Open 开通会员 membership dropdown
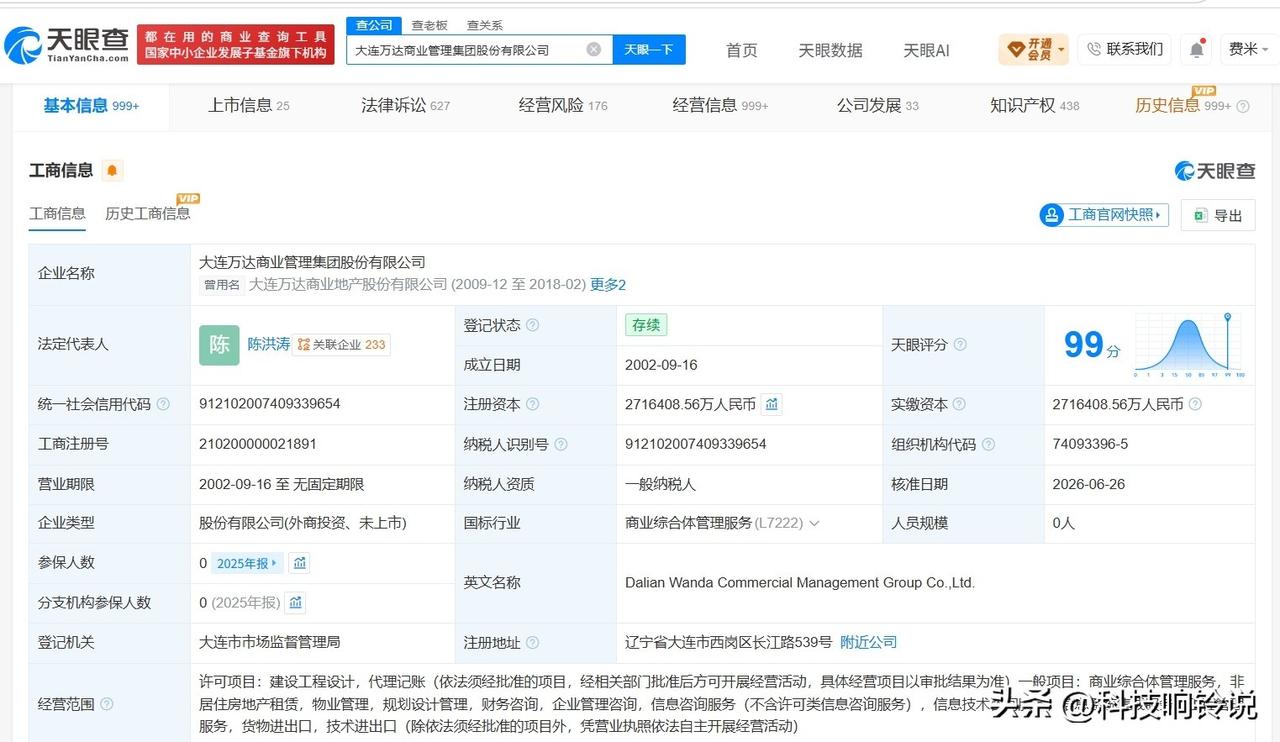The height and width of the screenshot is (742, 1280). 1033,49
